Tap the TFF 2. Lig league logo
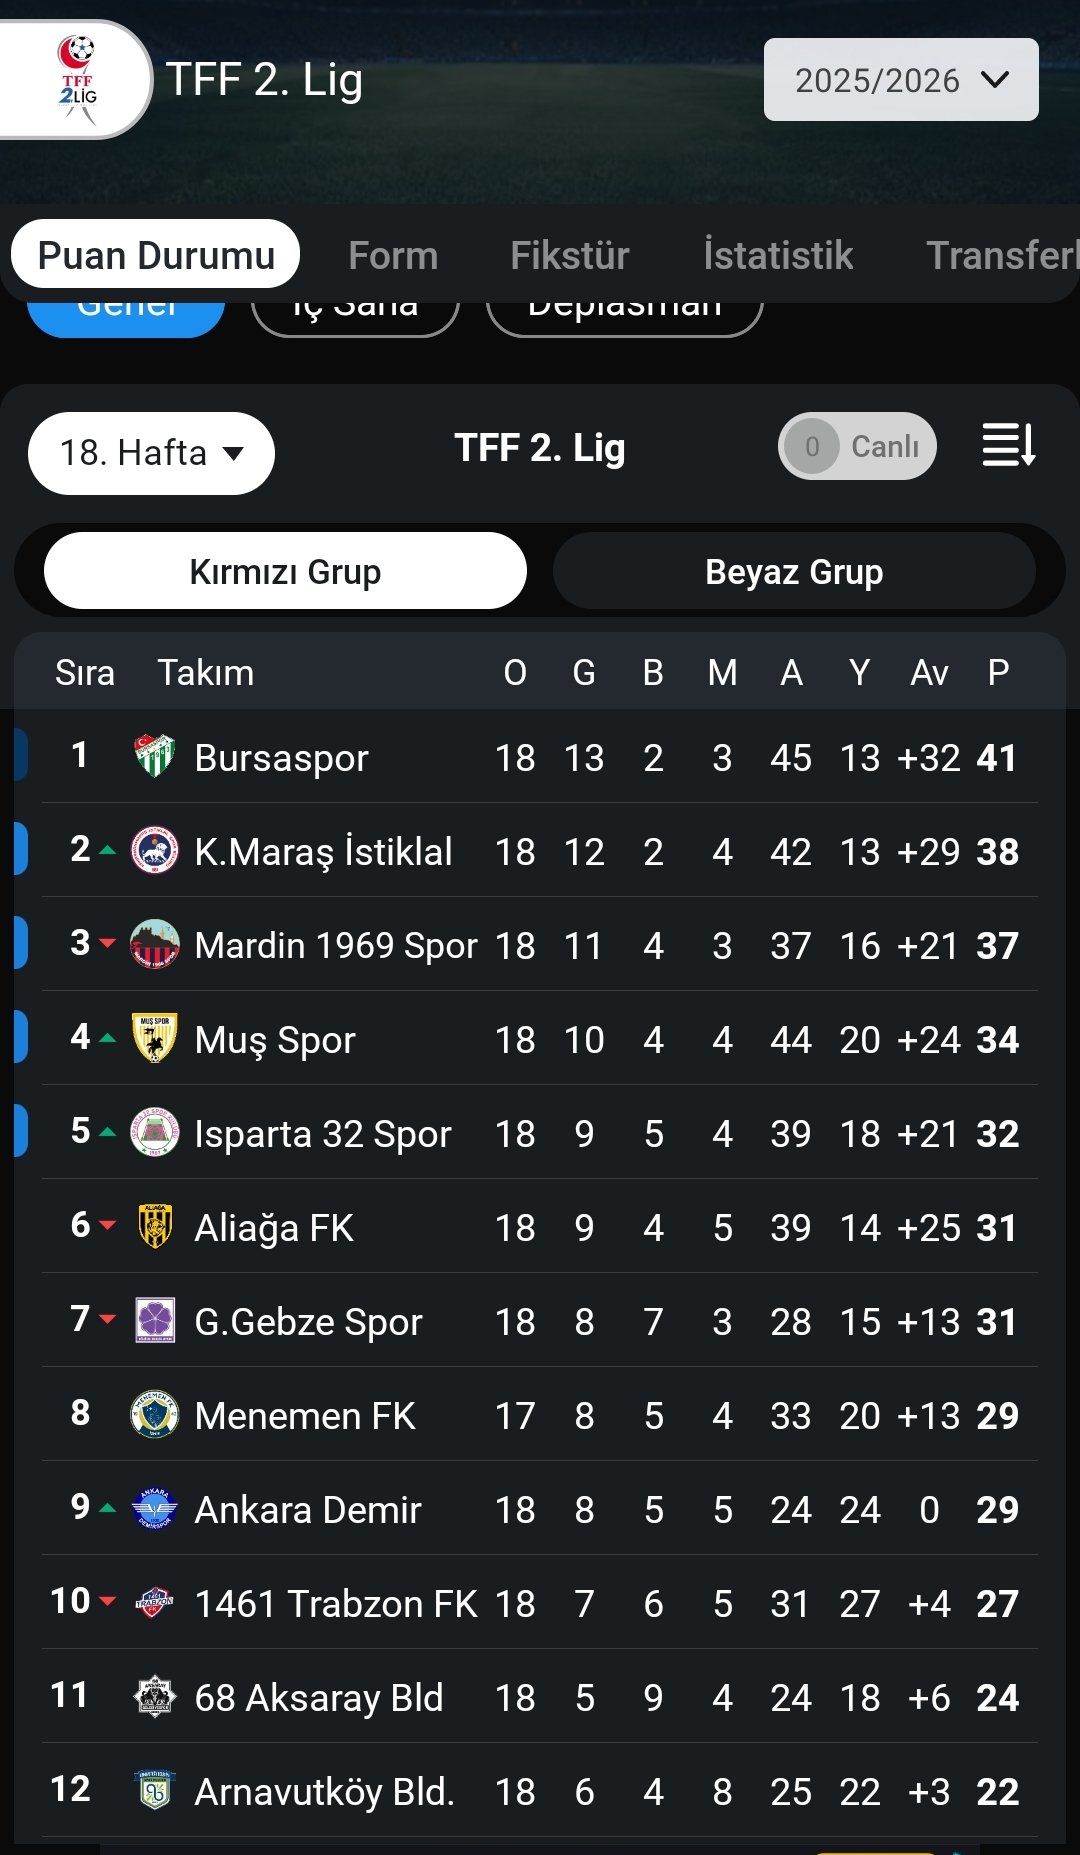The image size is (1080, 1855). pos(77,80)
